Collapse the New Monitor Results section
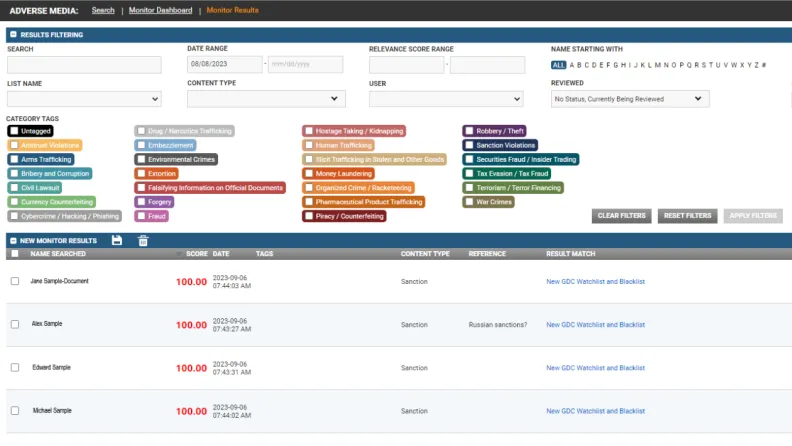The image size is (792, 446). pos(13,241)
